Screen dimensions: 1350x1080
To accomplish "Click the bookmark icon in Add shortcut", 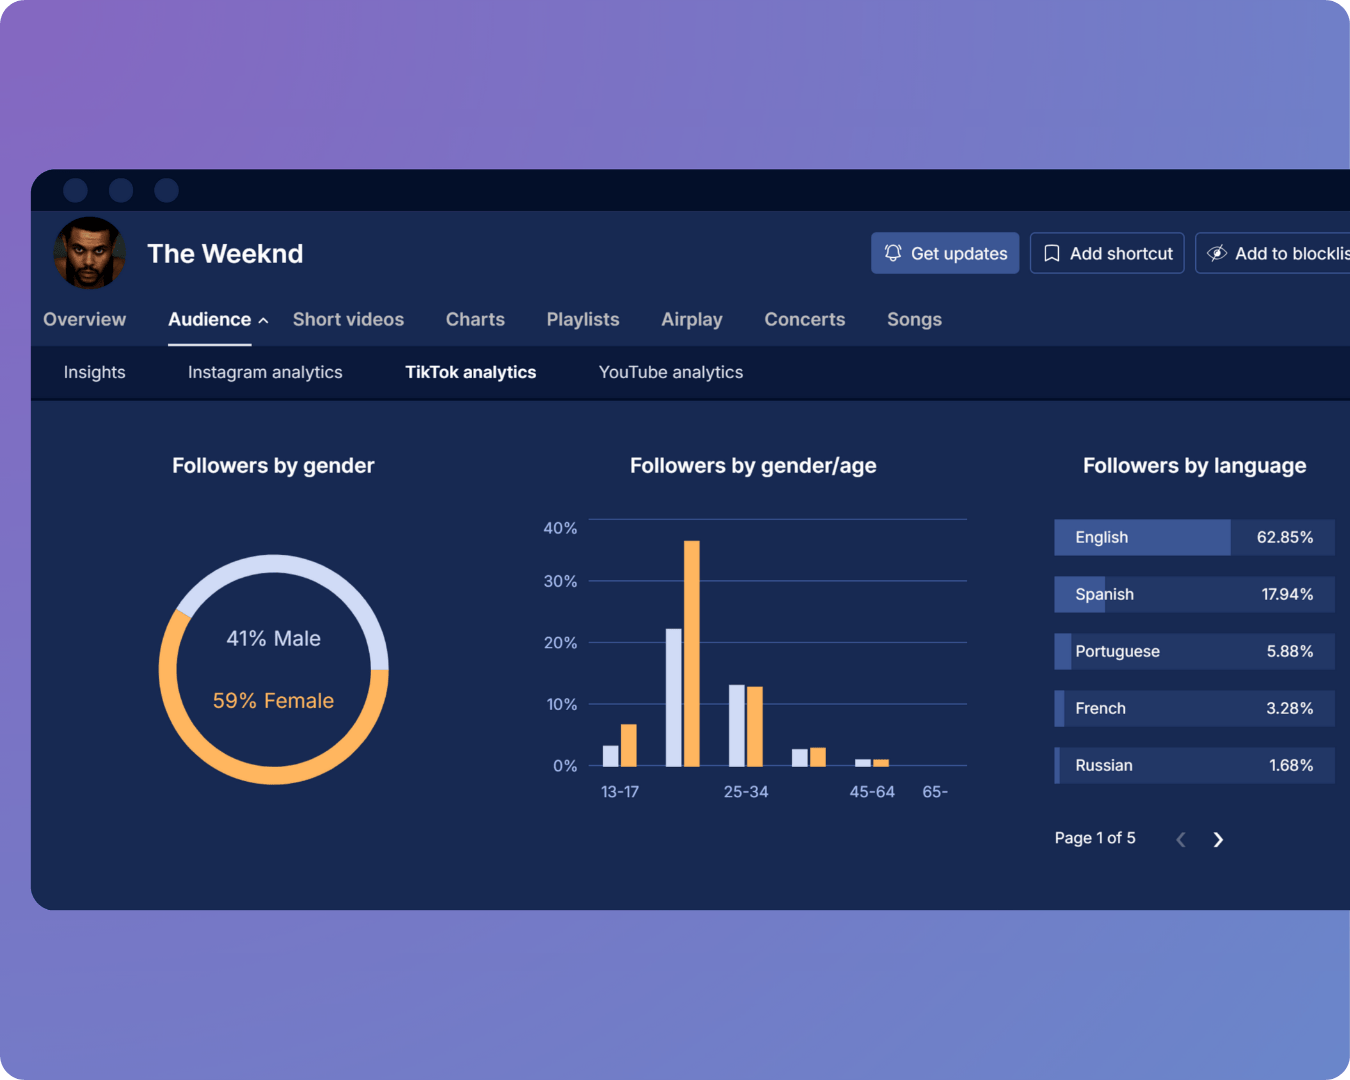I will pyautogui.click(x=1052, y=253).
